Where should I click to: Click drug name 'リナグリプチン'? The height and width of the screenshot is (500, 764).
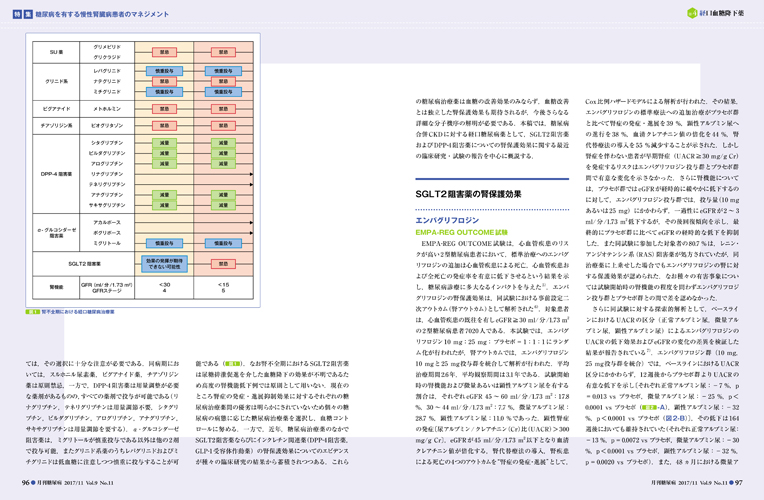(107, 174)
